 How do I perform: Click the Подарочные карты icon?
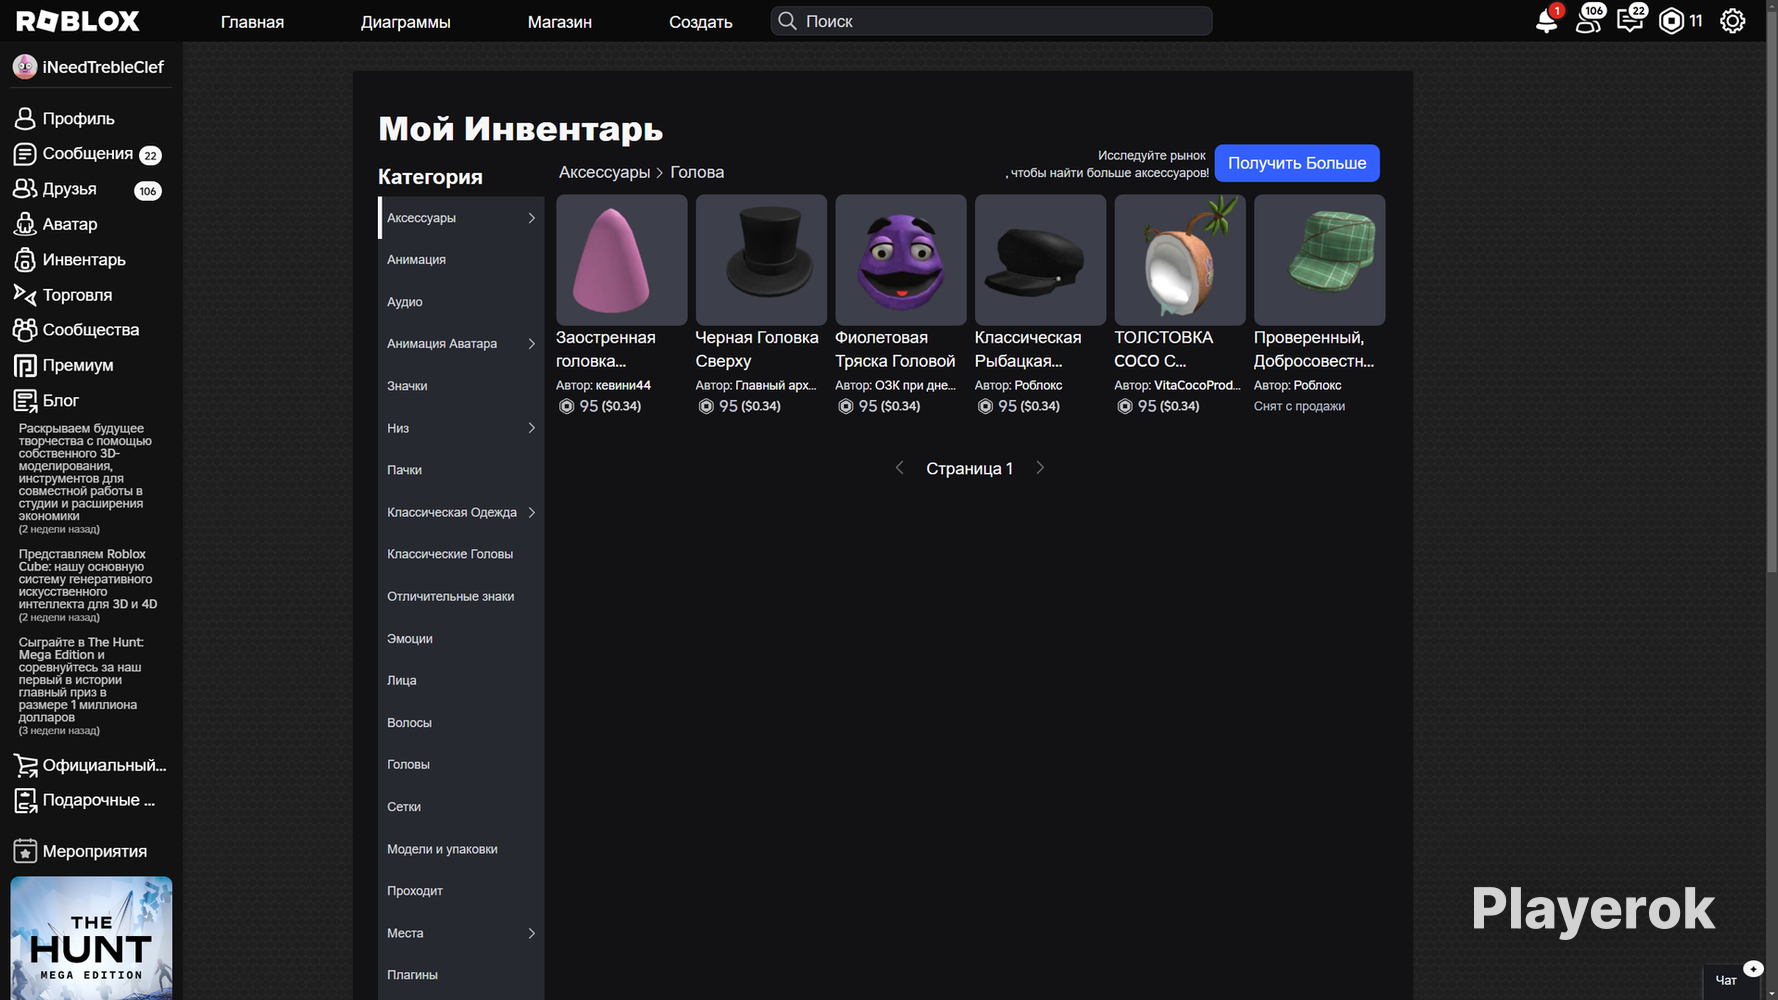pos(25,800)
